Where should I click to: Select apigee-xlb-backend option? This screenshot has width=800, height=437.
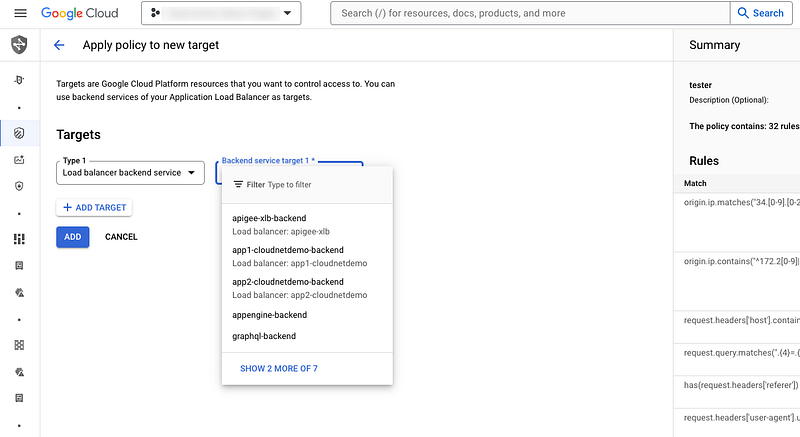point(307,225)
